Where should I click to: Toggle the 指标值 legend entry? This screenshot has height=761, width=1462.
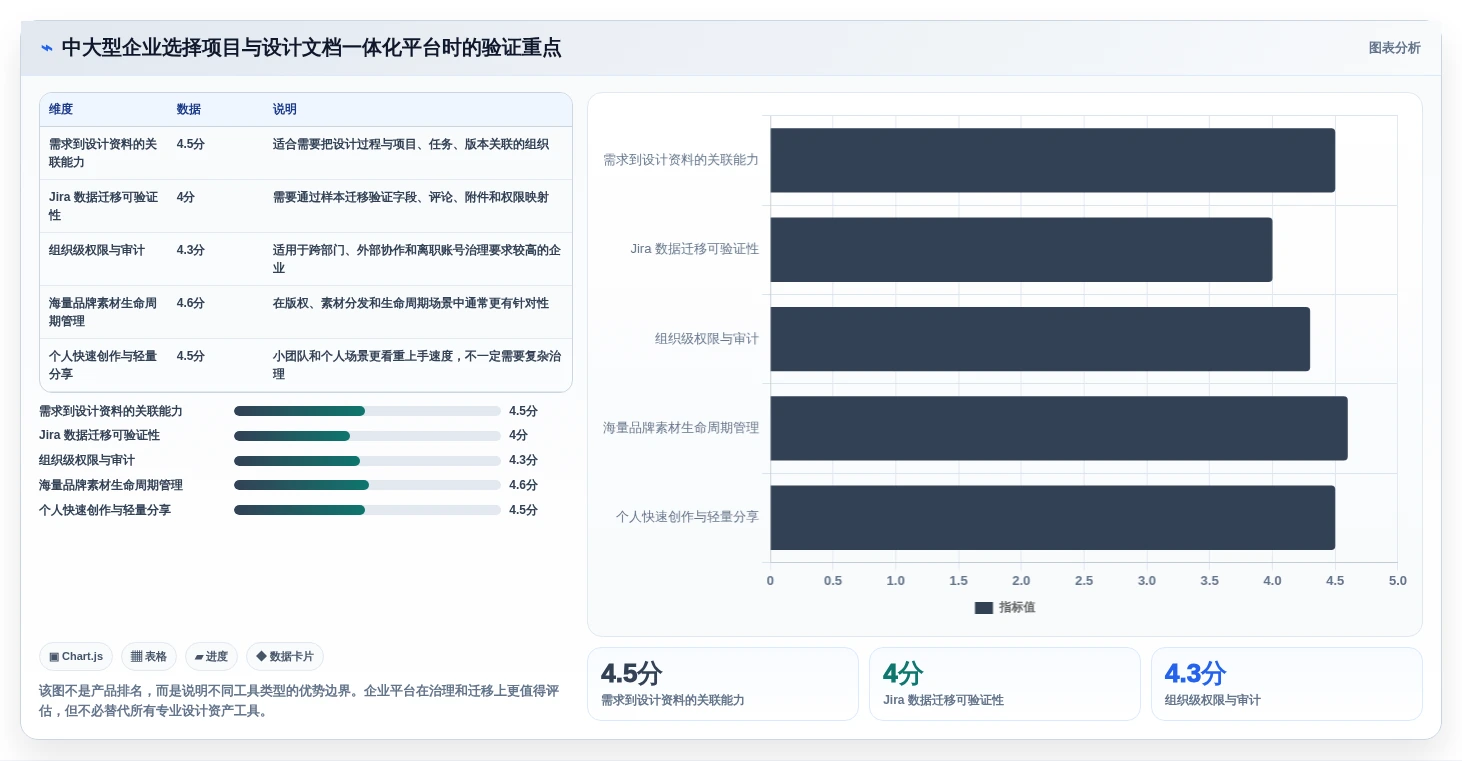click(x=1005, y=607)
